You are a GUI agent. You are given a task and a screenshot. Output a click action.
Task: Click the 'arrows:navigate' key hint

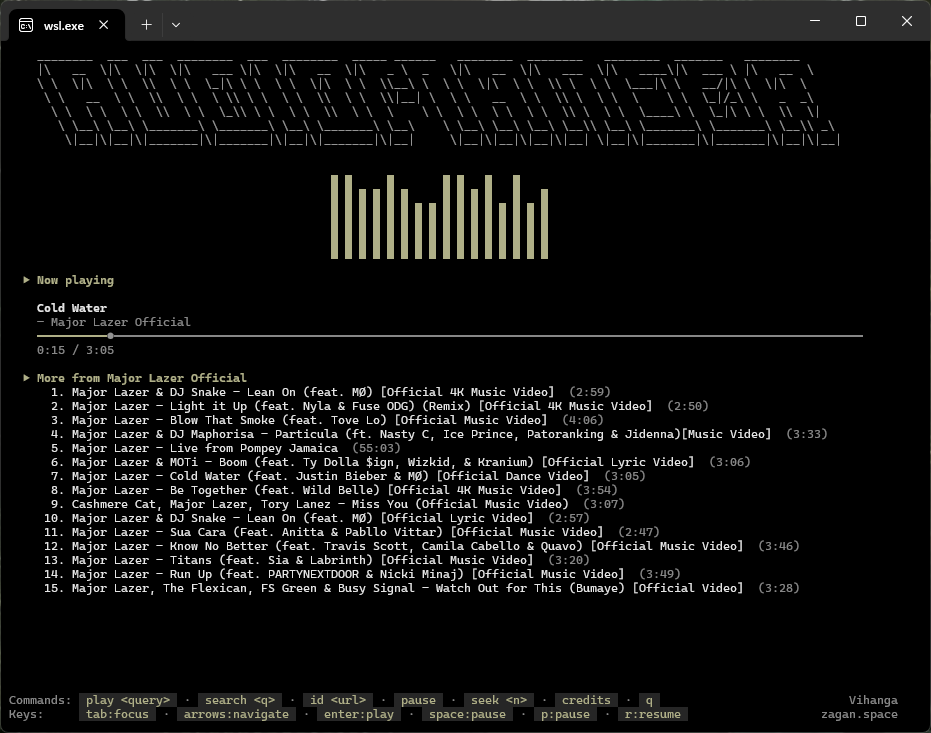tap(236, 714)
